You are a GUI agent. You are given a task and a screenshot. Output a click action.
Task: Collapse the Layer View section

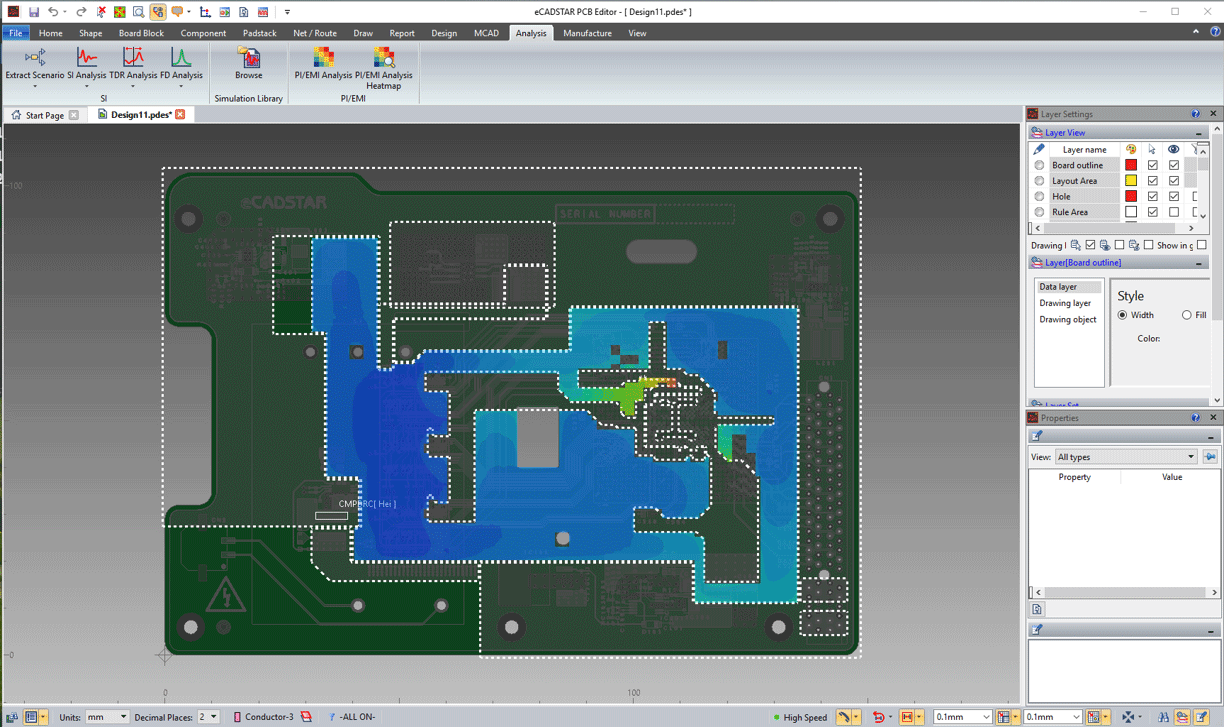coord(1199,133)
